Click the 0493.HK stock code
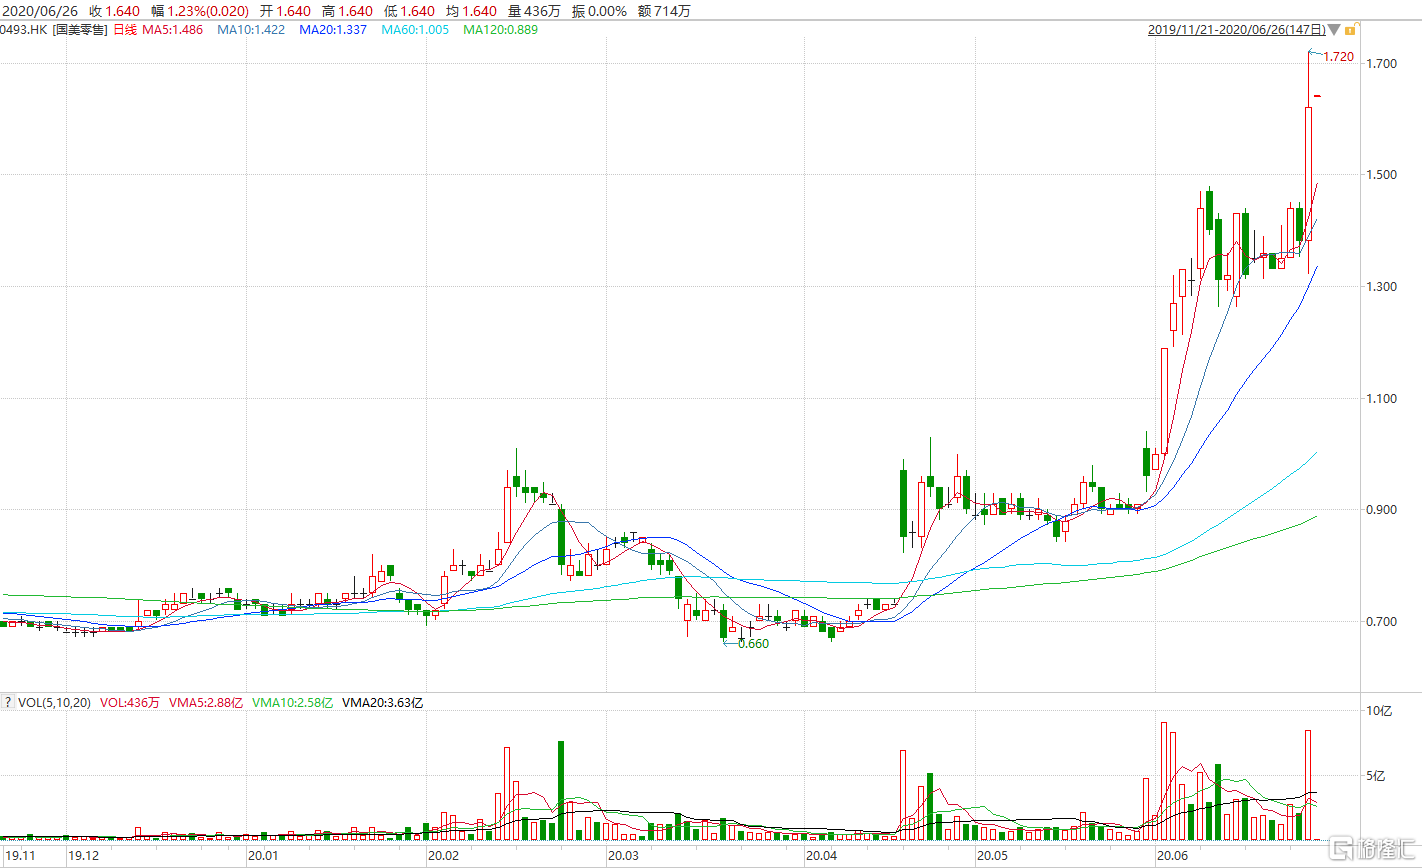 click(x=24, y=30)
